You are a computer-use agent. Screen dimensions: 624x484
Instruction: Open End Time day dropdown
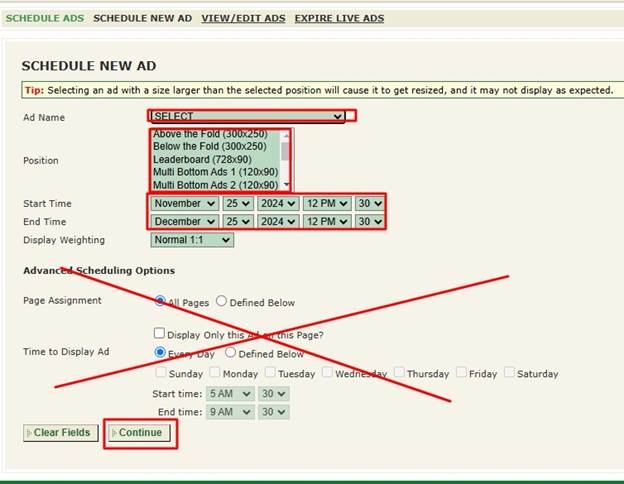[x=238, y=221]
